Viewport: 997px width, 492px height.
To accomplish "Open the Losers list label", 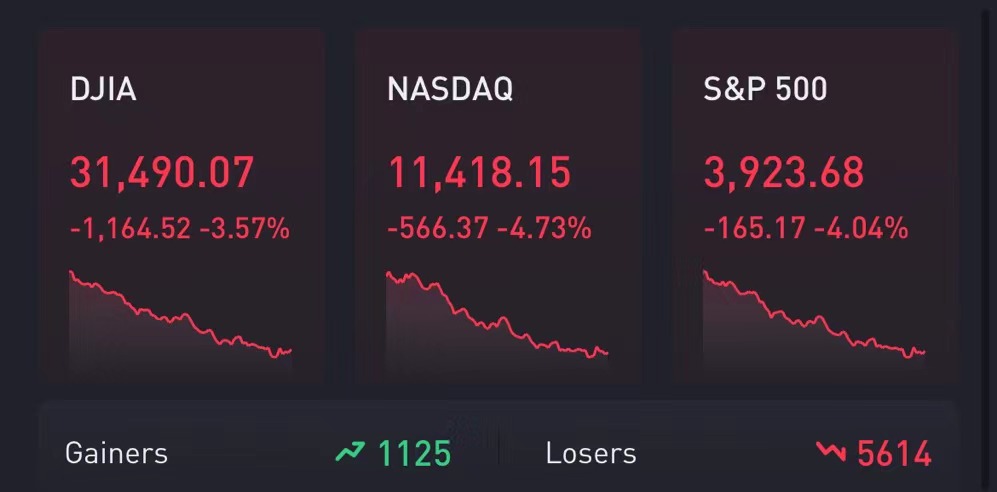I will (591, 453).
